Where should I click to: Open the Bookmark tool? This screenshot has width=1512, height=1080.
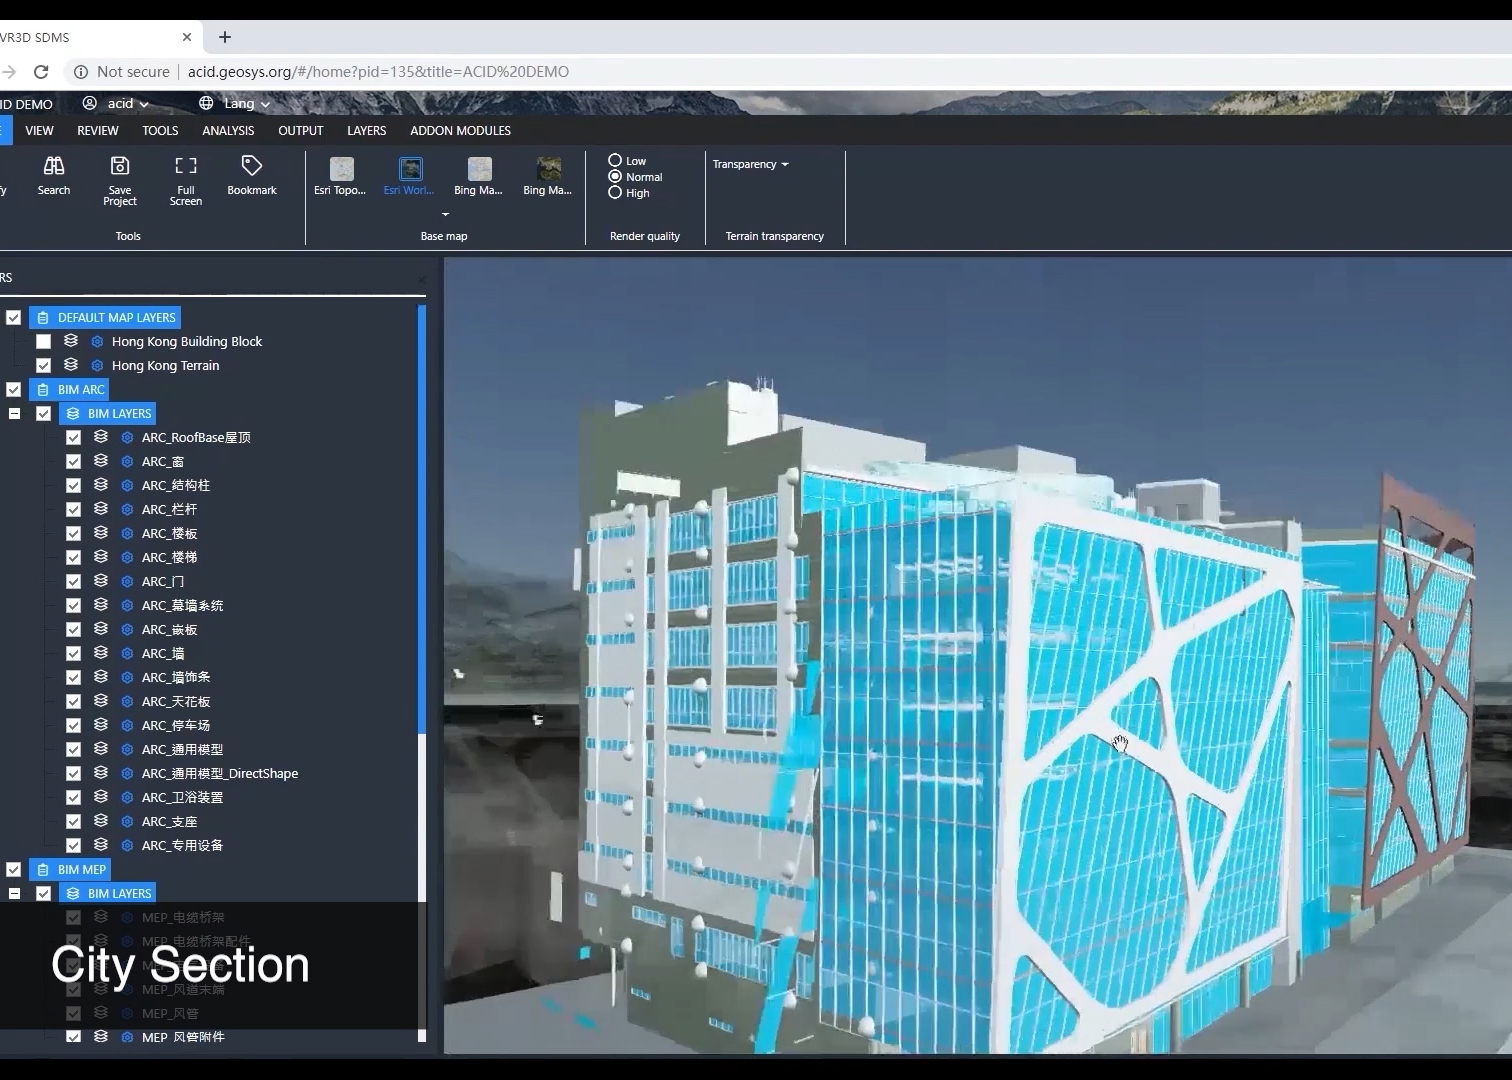point(252,166)
